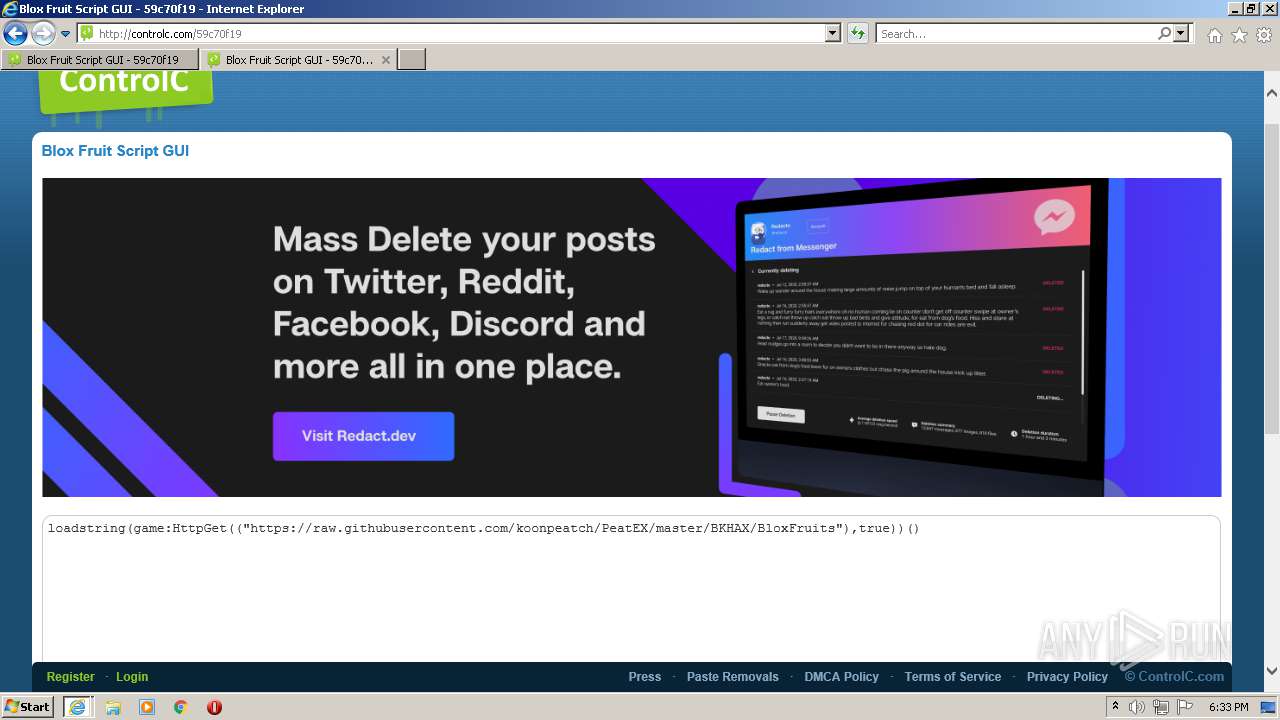The width and height of the screenshot is (1280, 720).
Task: Click the Show desktop button
Action: [1270, 707]
